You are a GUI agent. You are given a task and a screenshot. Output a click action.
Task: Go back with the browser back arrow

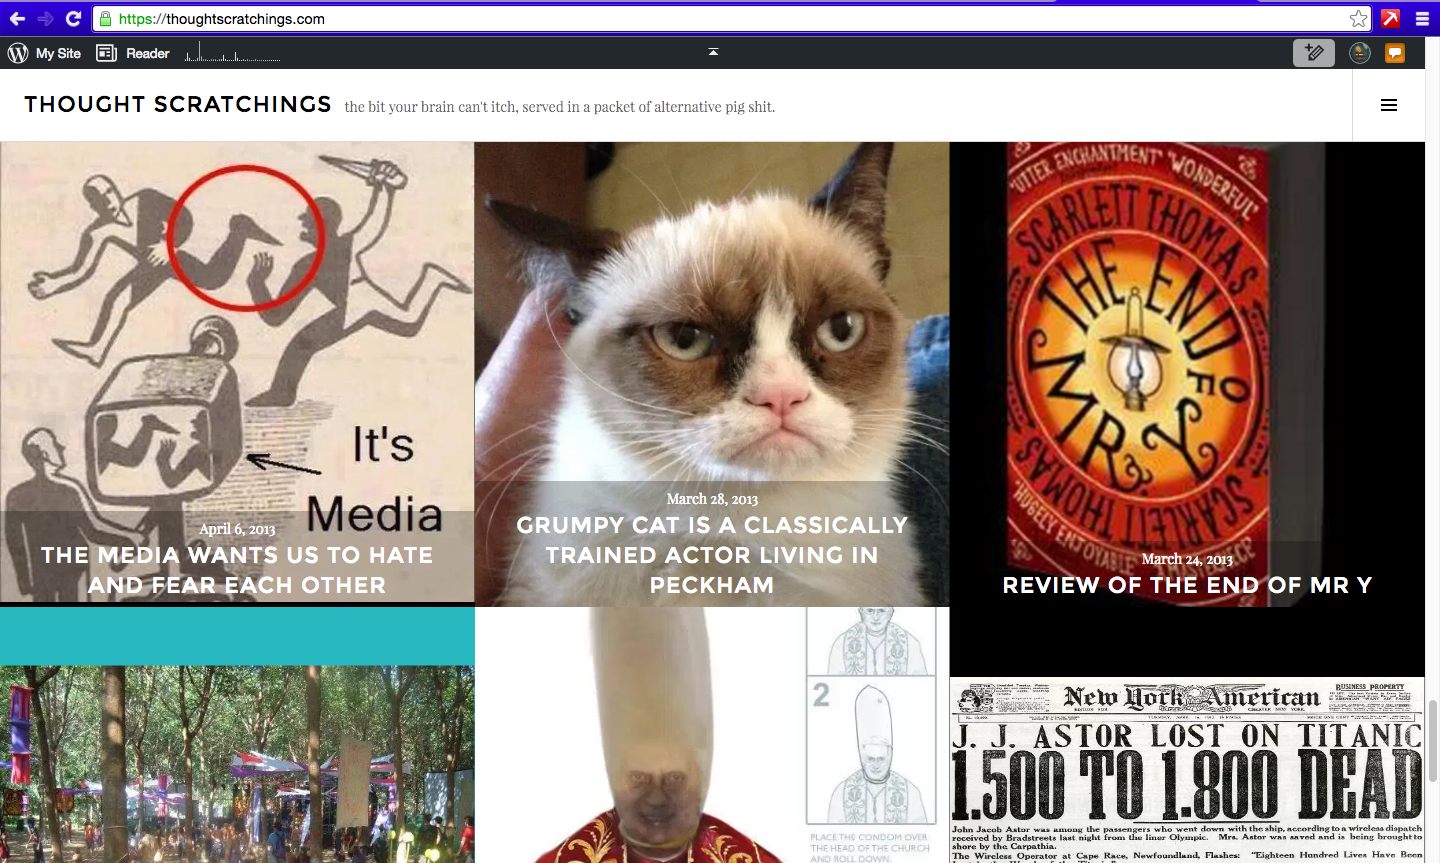coord(17,18)
